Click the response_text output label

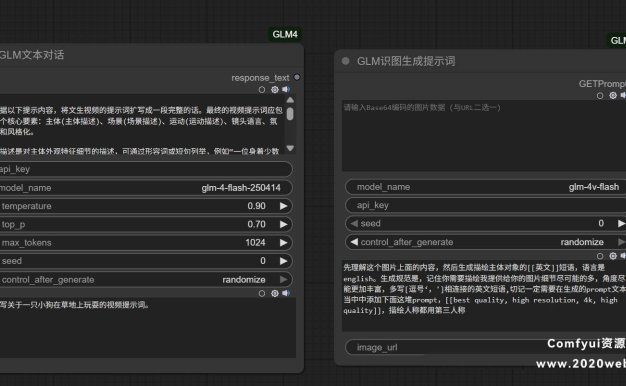coord(260,78)
